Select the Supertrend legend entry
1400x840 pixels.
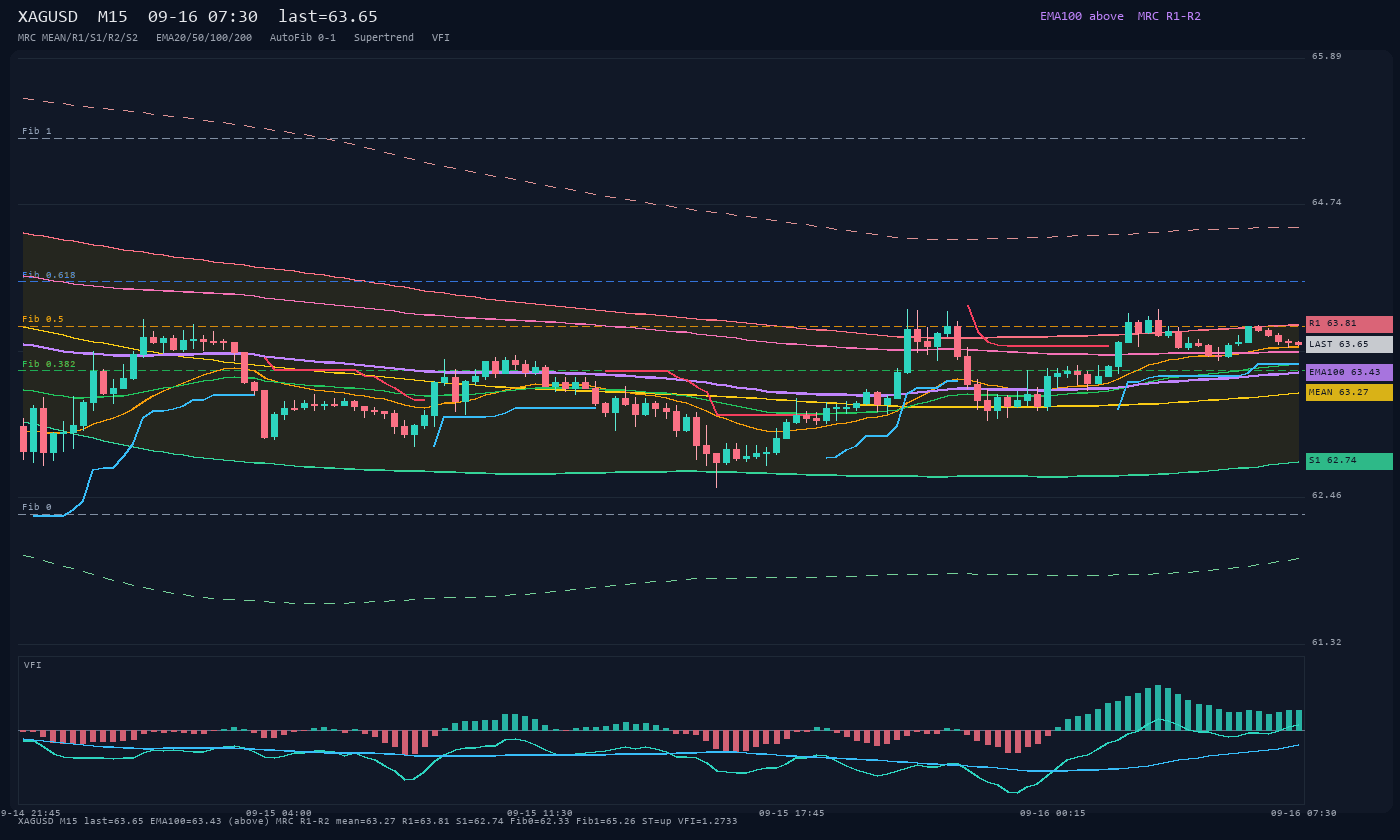(x=384, y=38)
